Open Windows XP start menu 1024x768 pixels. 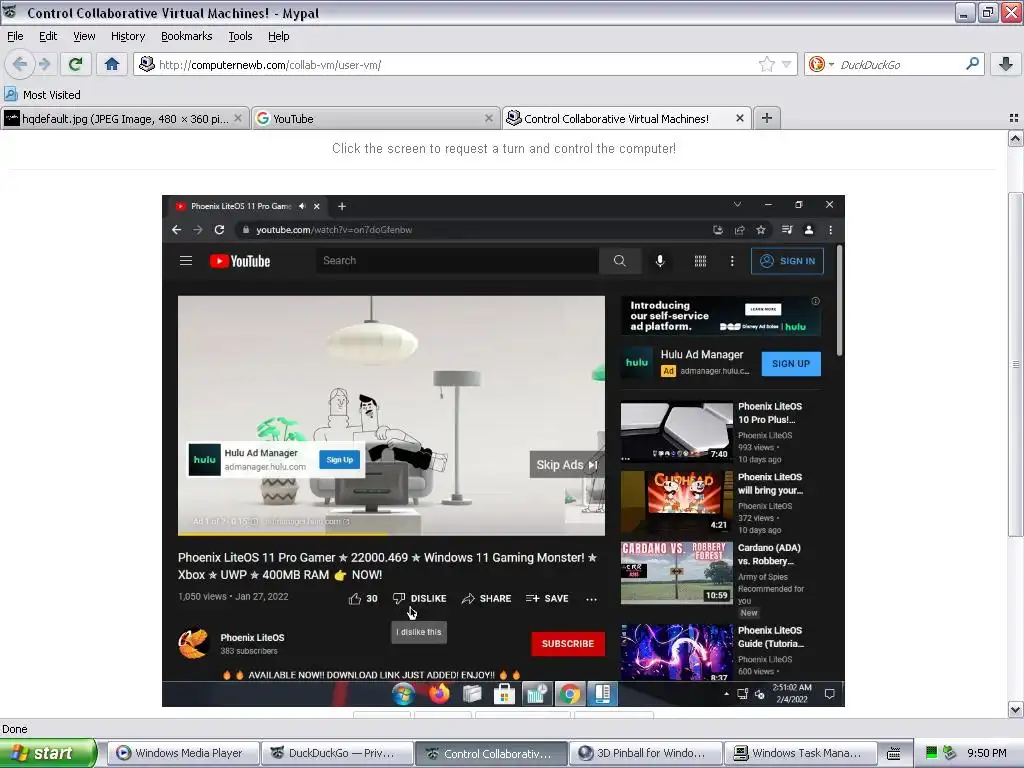[48, 753]
